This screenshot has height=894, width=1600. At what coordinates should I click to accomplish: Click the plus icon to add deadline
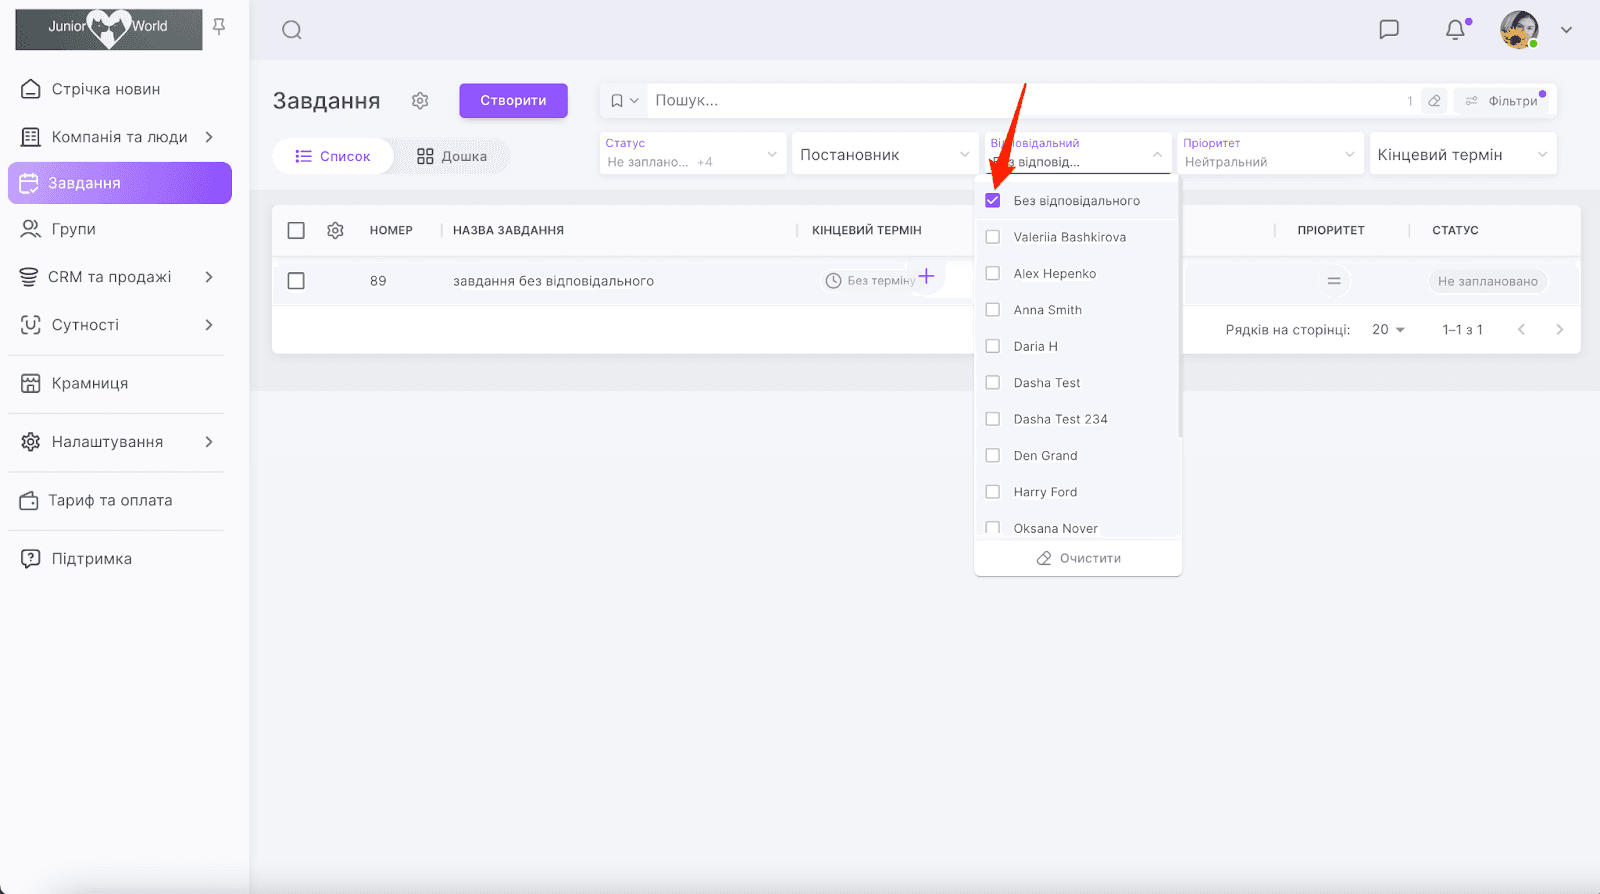(926, 277)
